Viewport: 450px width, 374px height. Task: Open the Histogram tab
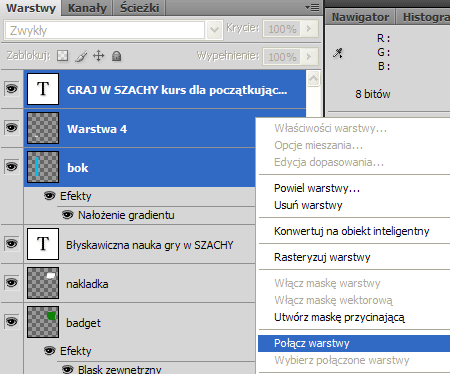click(x=424, y=17)
